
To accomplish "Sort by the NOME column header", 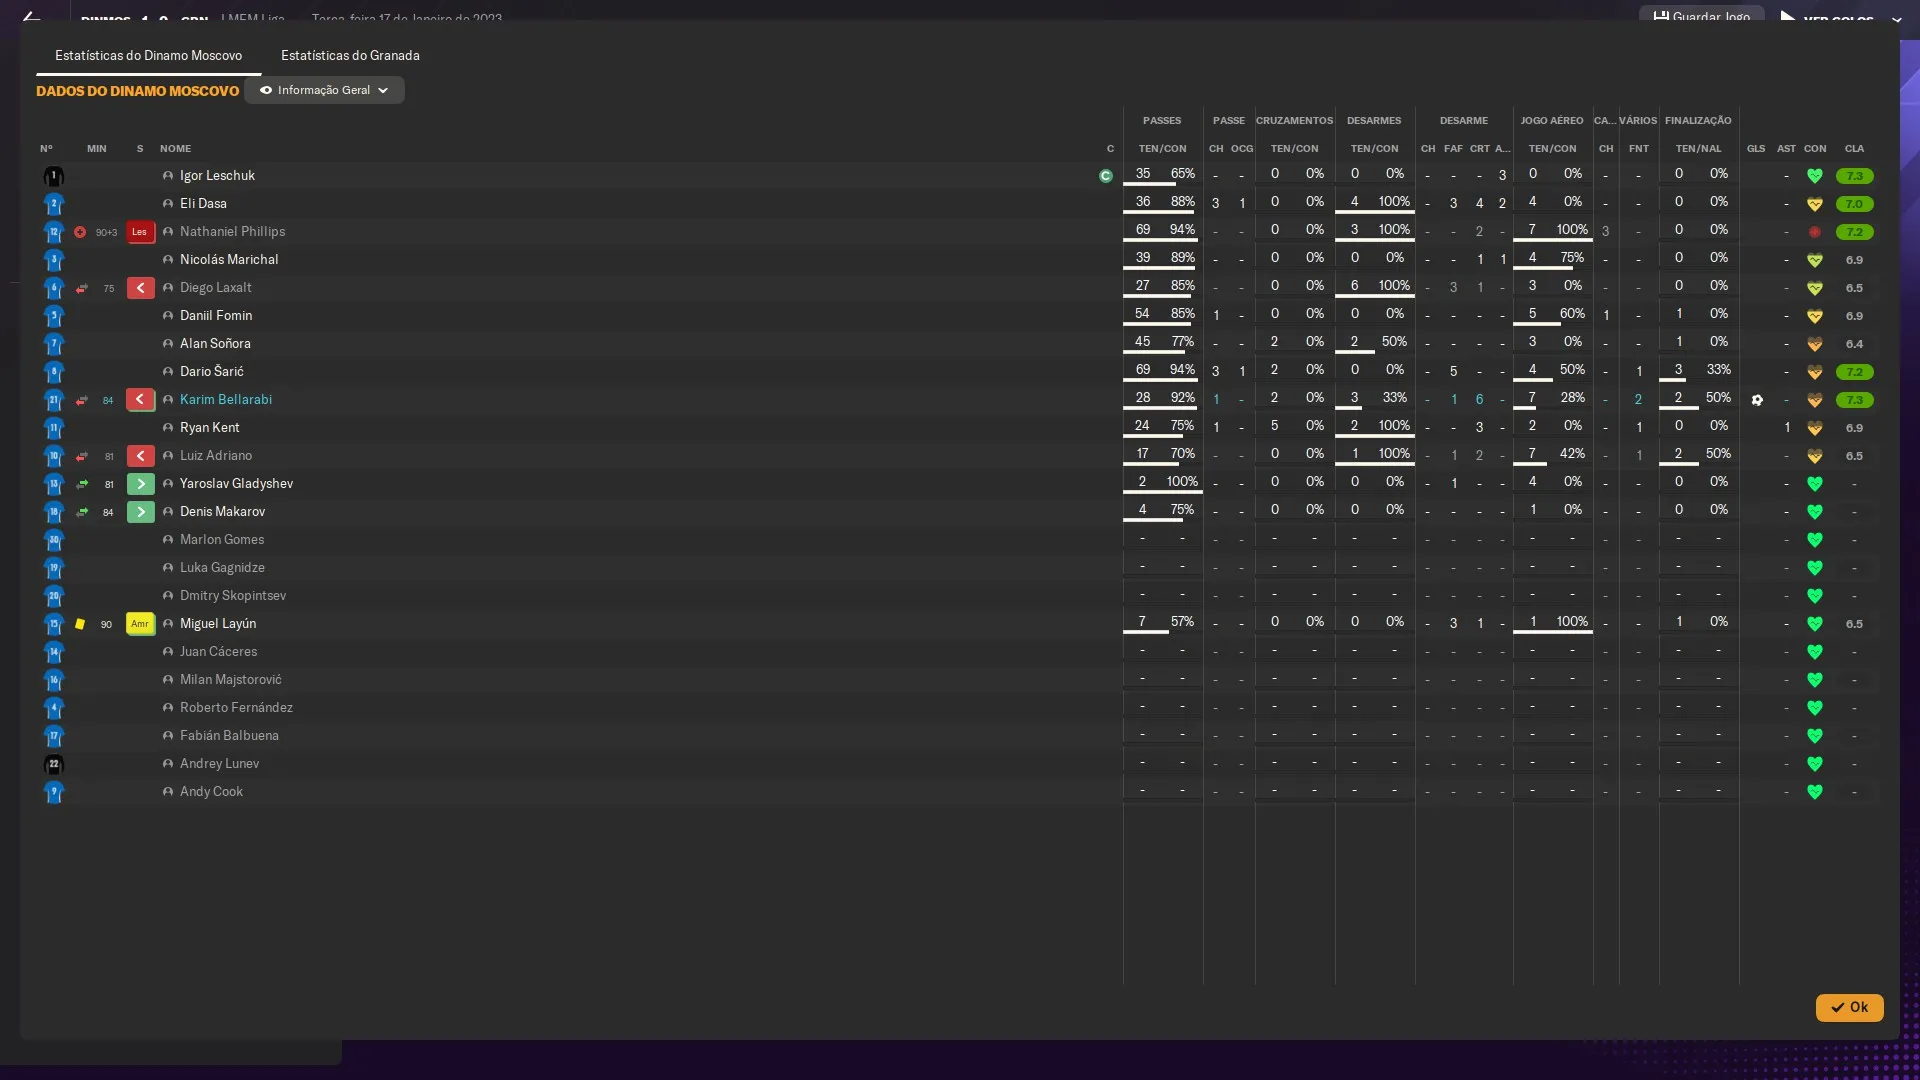I will click(175, 149).
